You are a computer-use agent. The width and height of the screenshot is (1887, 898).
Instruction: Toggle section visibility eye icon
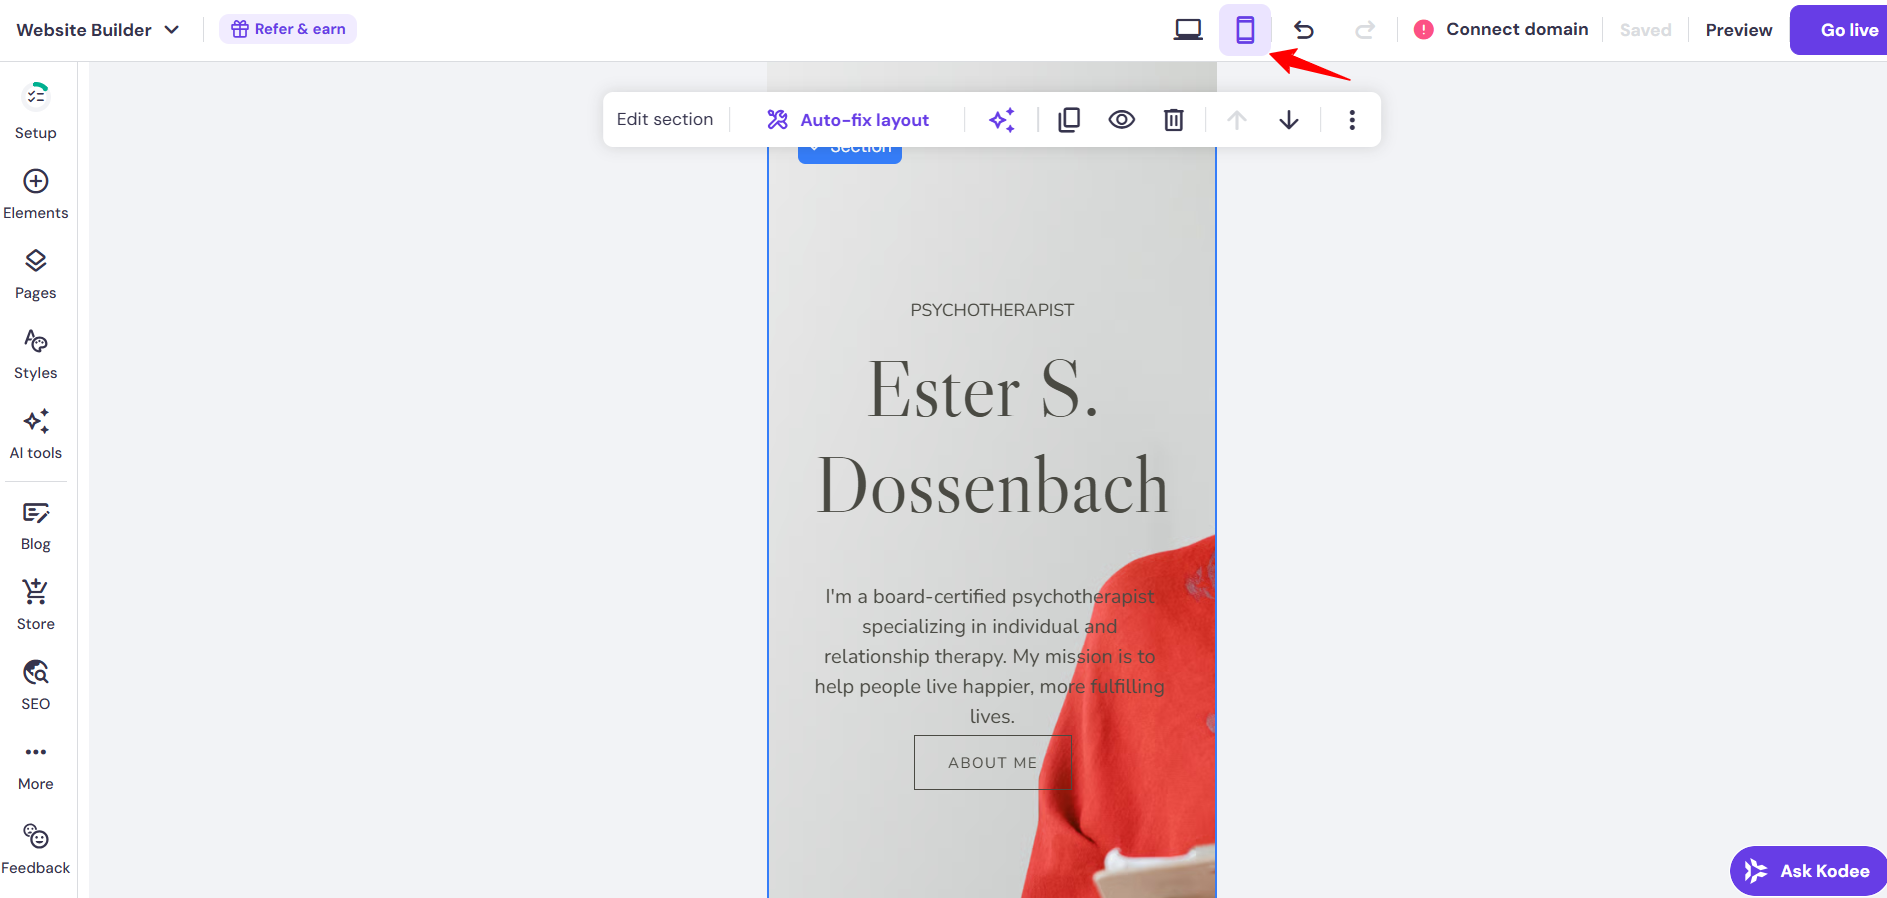pos(1122,120)
